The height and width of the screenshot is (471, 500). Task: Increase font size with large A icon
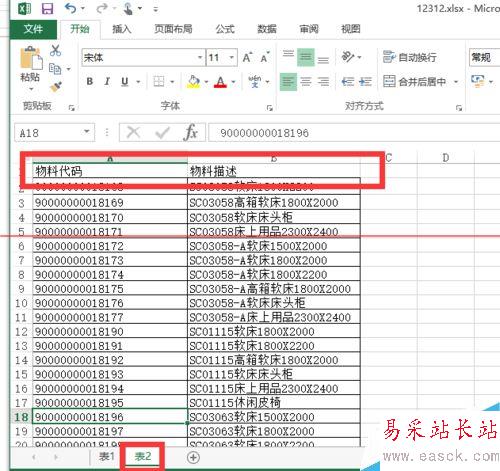click(247, 58)
